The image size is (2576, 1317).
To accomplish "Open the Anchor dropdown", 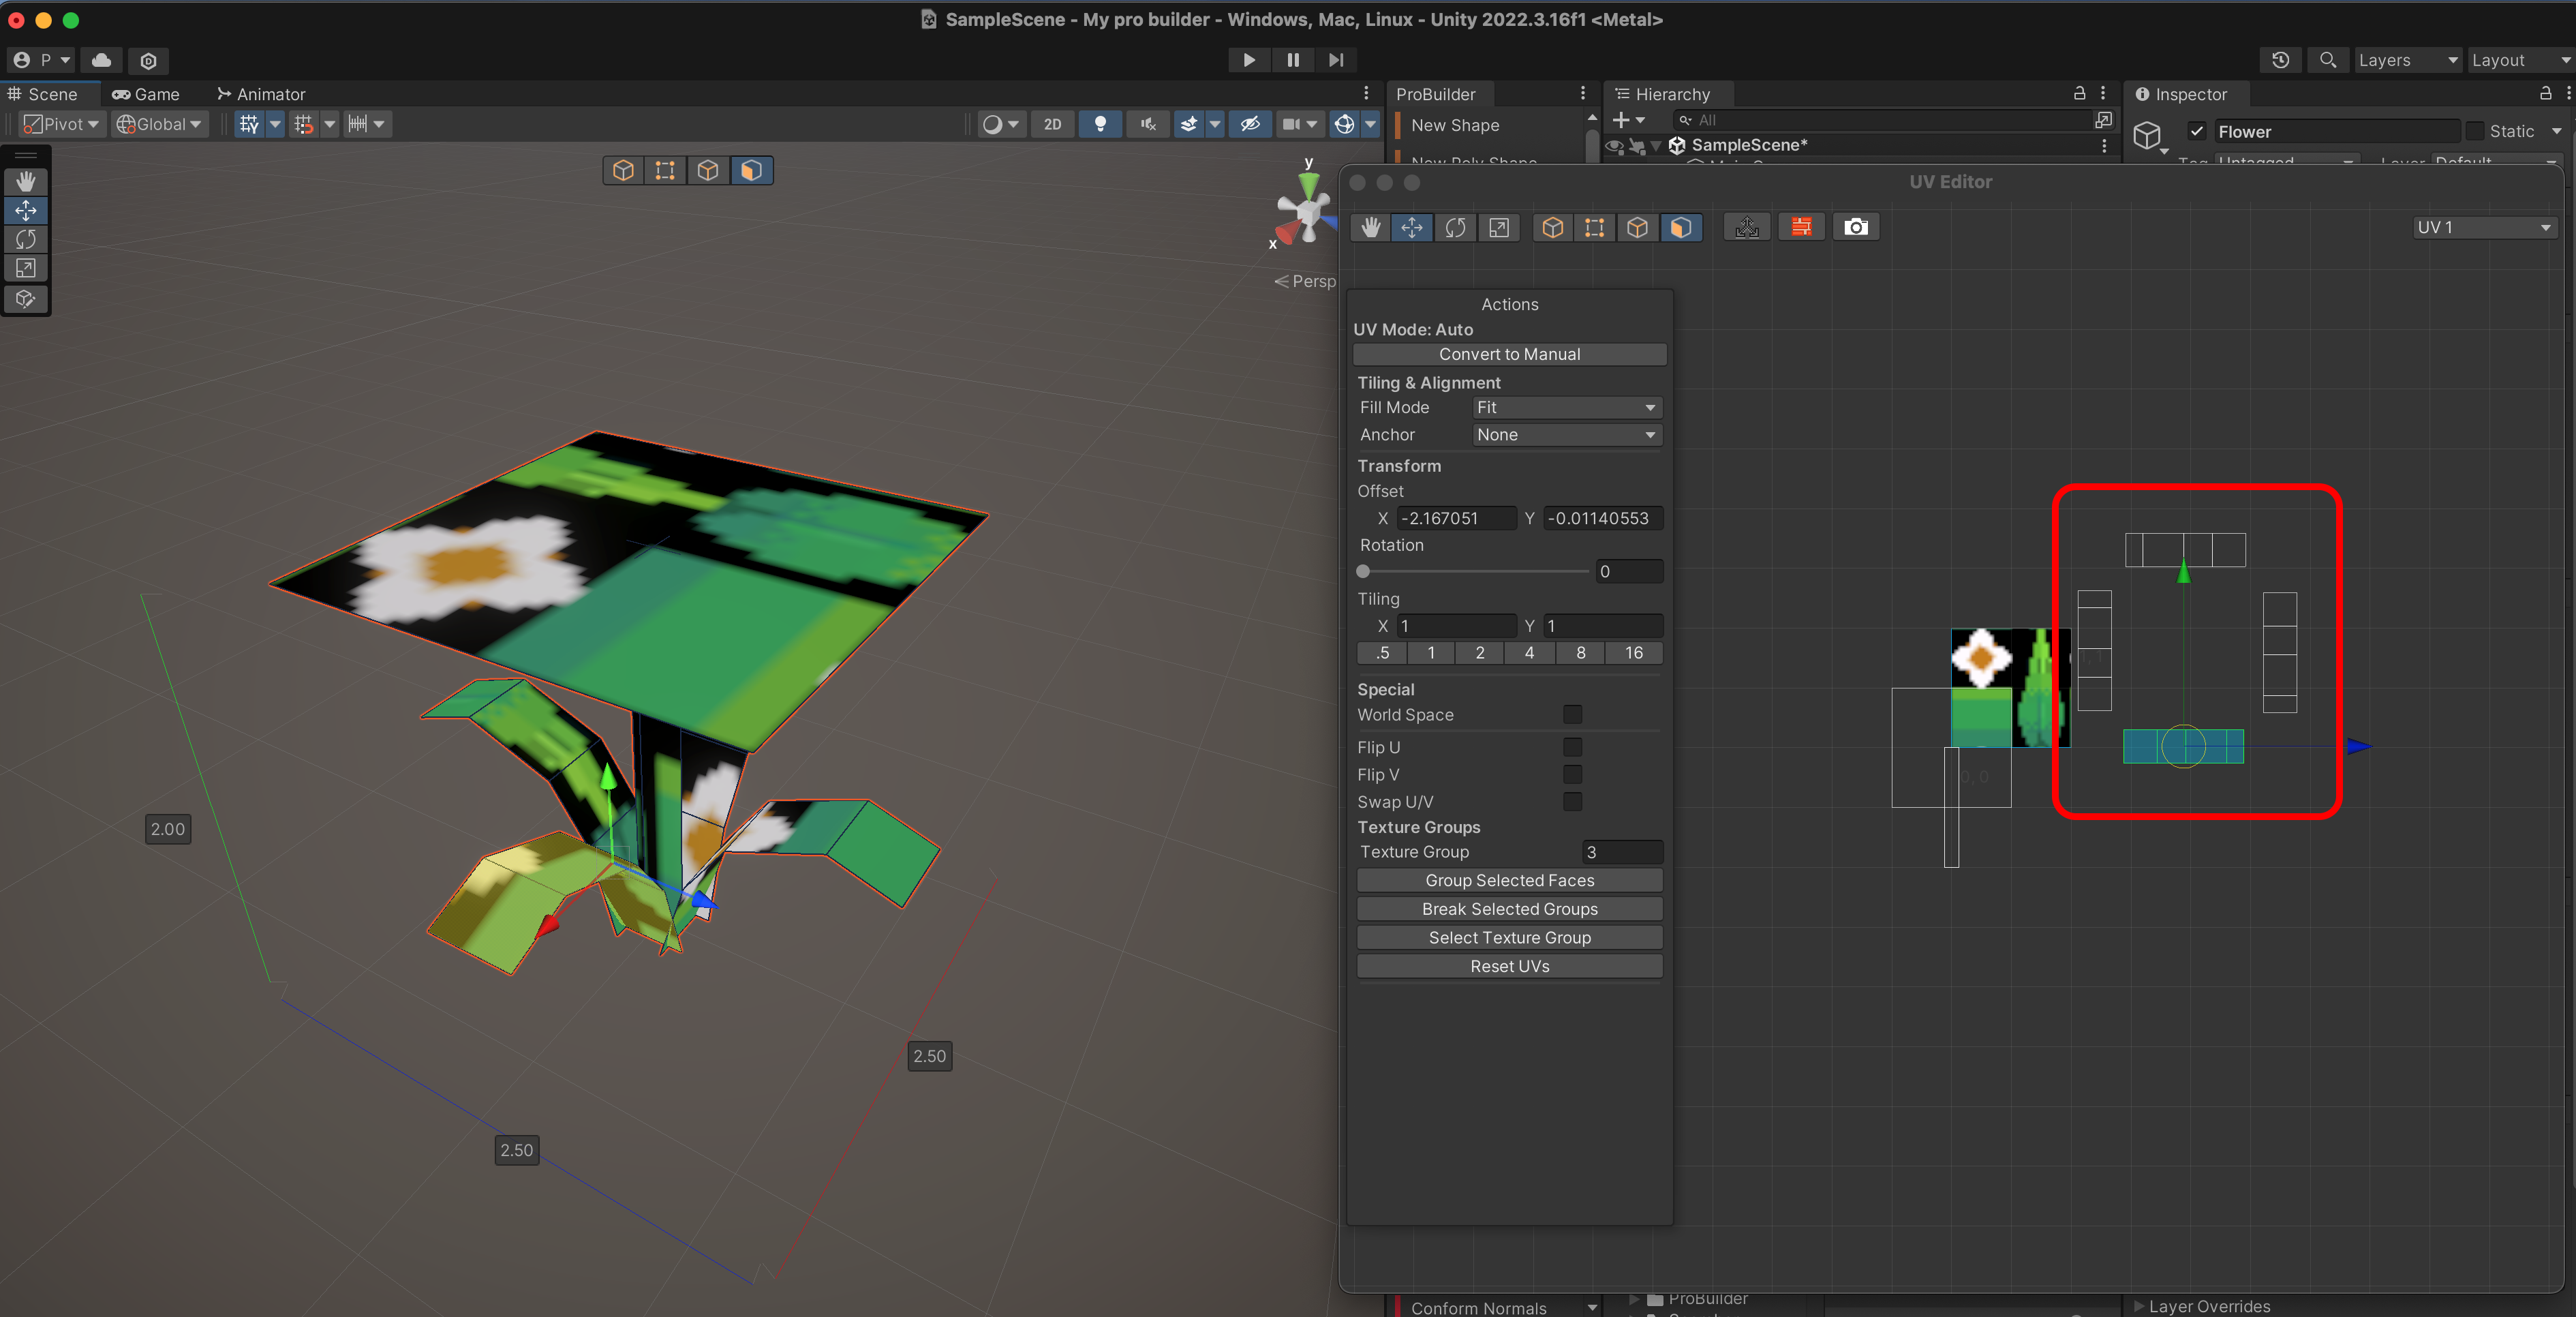I will [x=1566, y=434].
